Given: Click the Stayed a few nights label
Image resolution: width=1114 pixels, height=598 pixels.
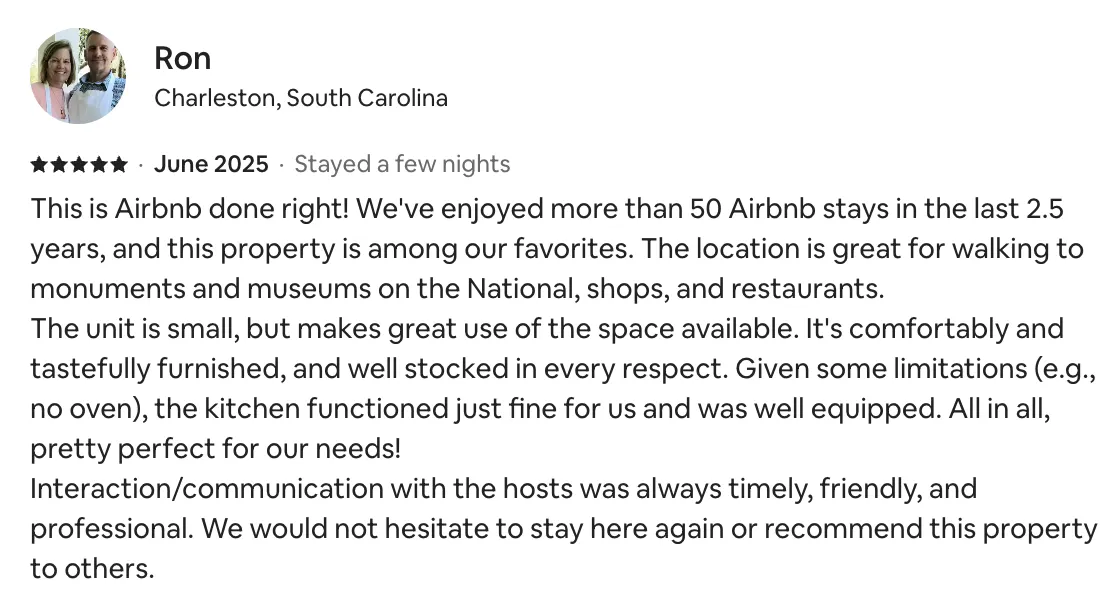Looking at the screenshot, I should (x=402, y=164).
